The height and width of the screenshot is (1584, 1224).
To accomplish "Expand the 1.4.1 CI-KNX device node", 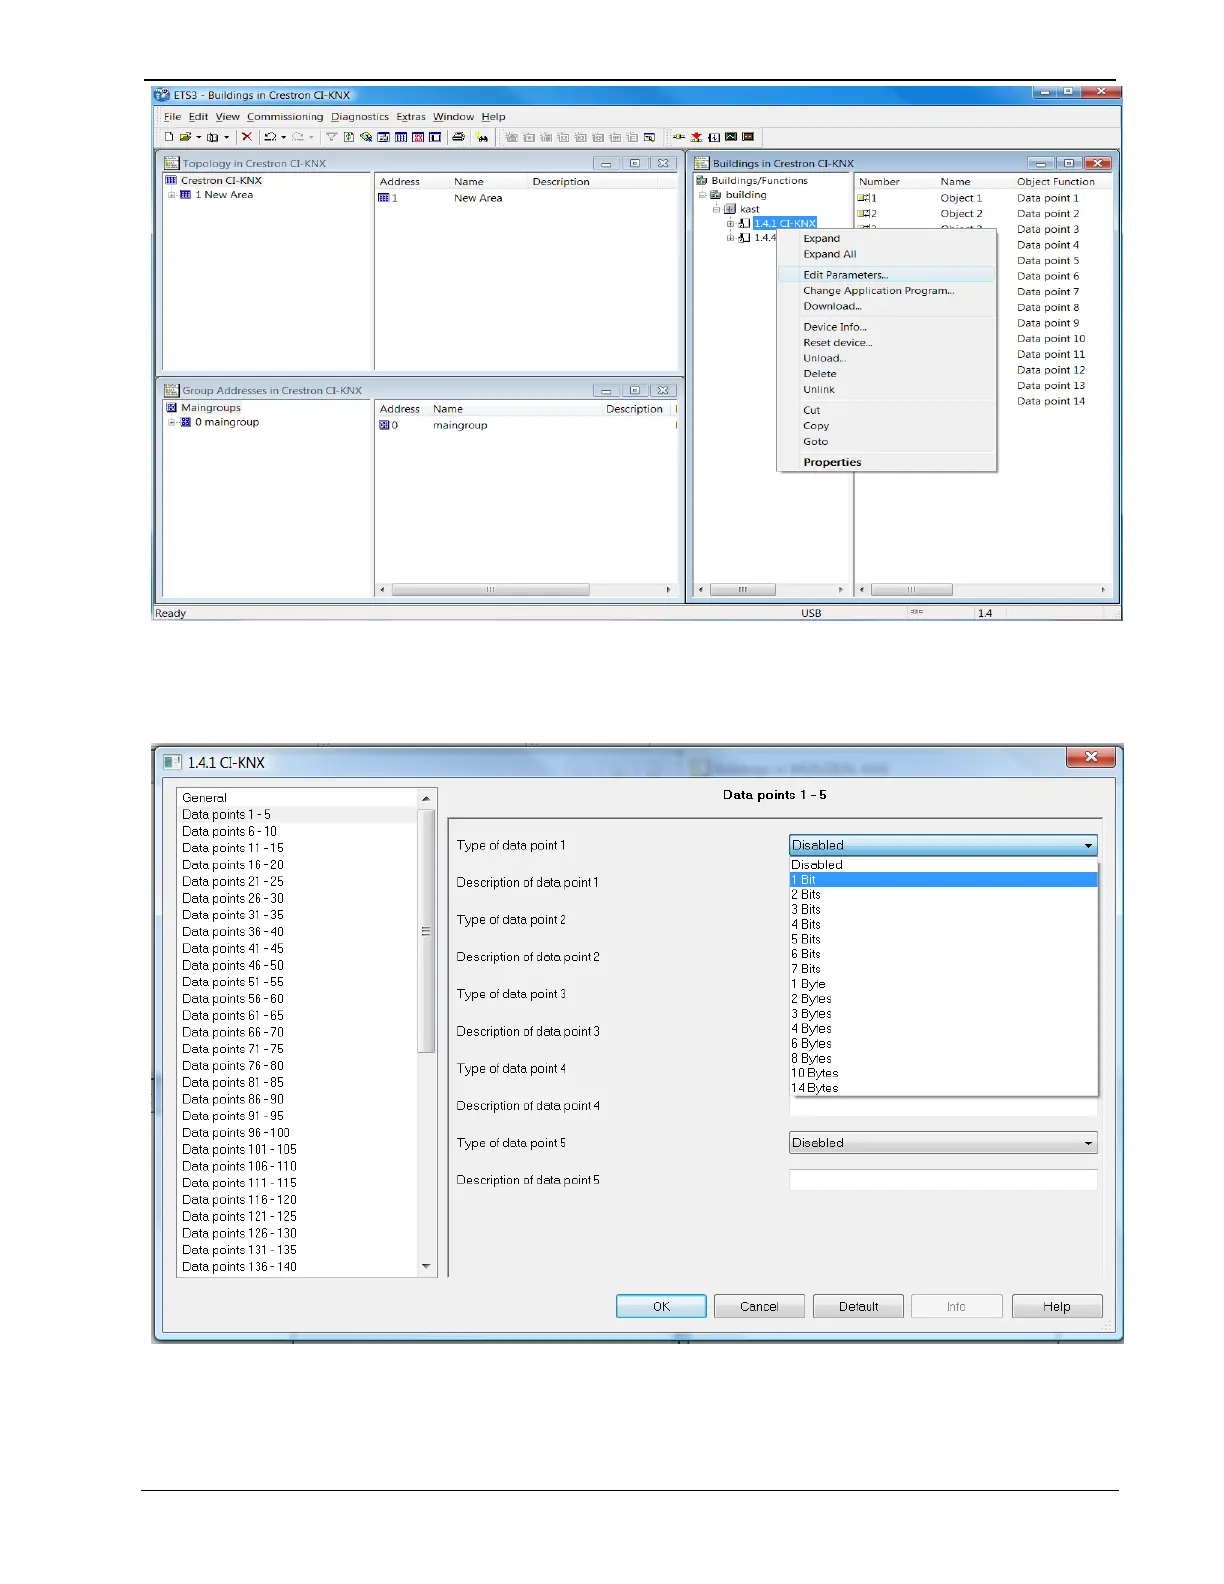I will point(730,223).
